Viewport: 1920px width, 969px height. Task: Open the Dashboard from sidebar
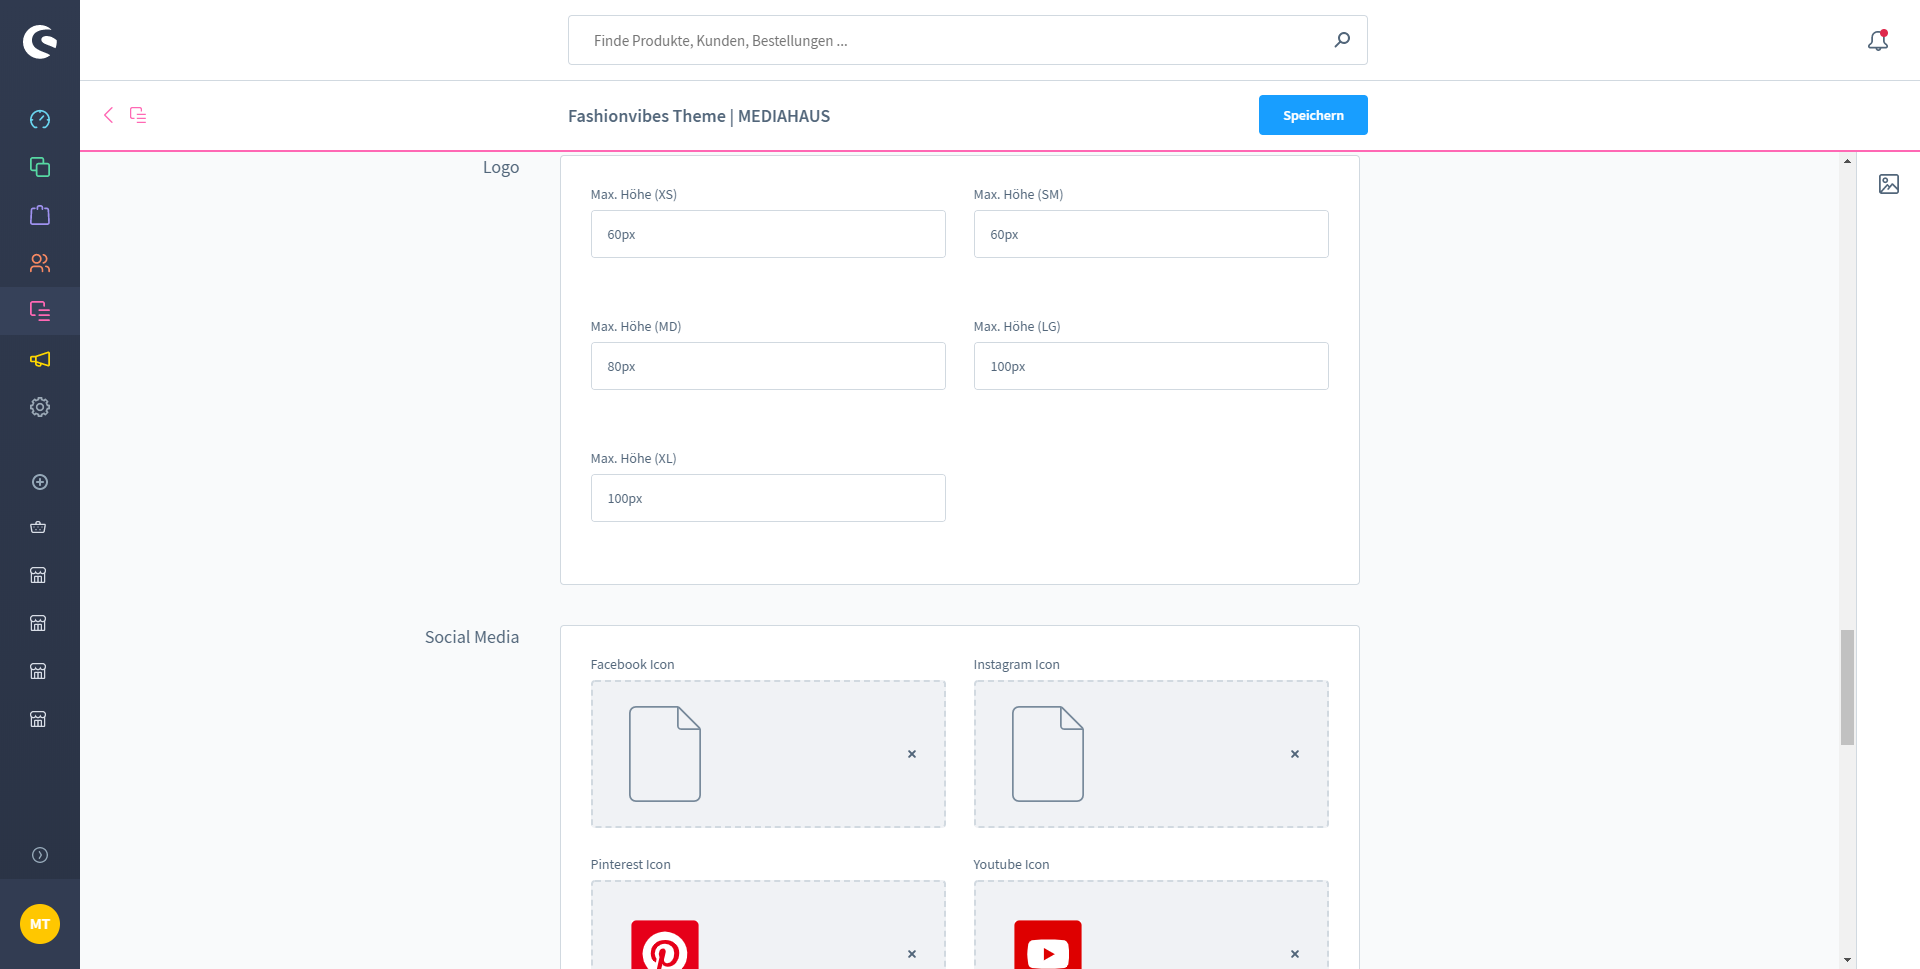point(40,120)
